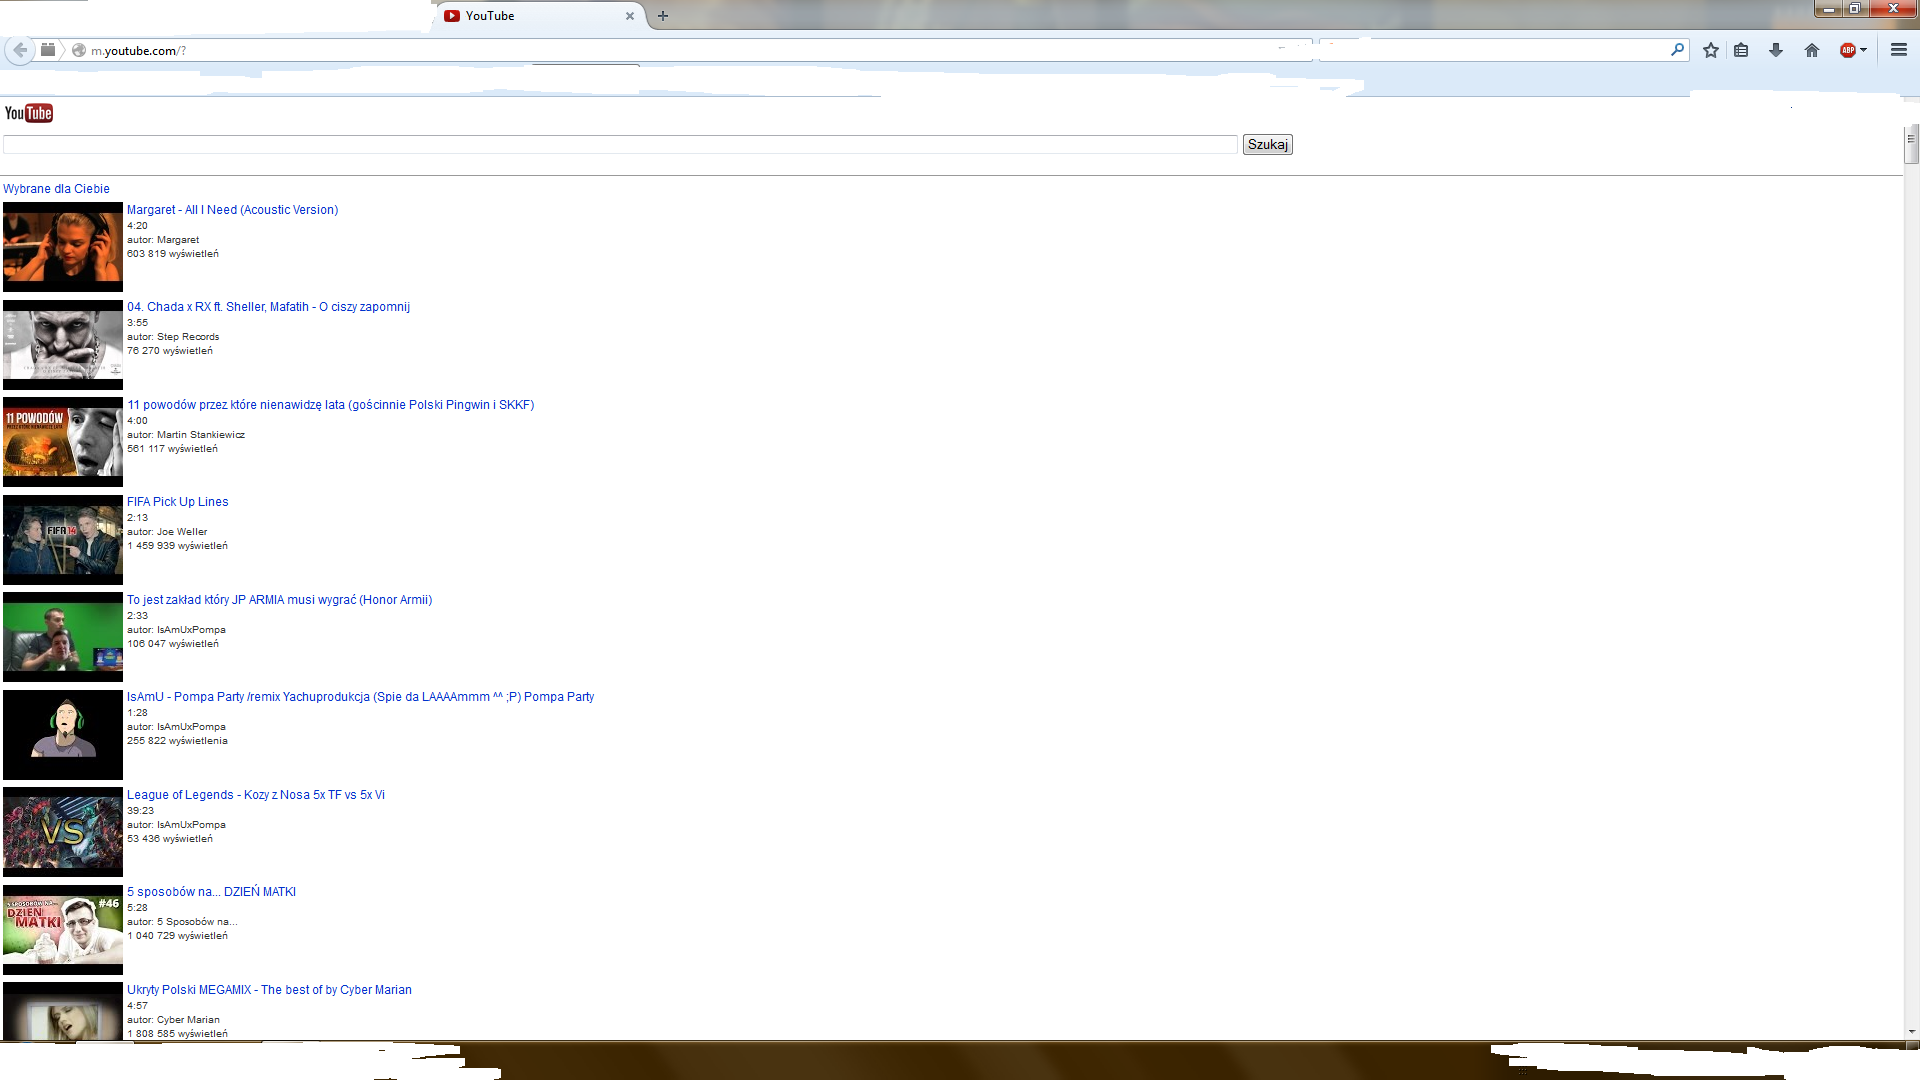Screen dimensions: 1920x1080
Task: Click the text 1 040 729 wyświetleń
Action: [x=177, y=936]
